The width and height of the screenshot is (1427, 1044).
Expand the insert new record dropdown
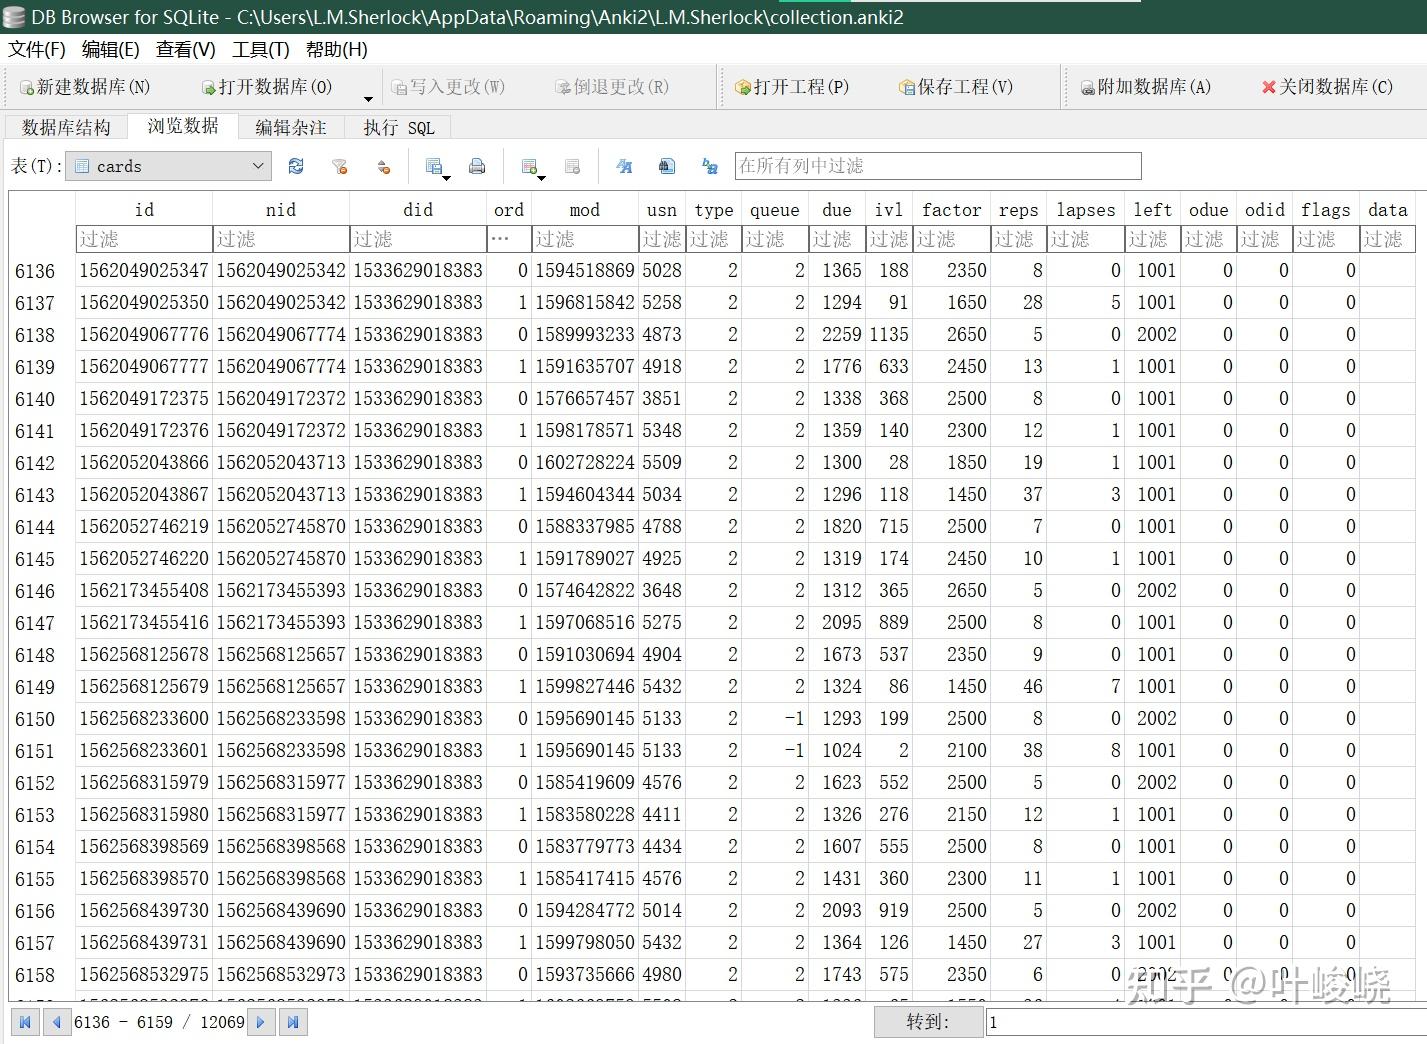[541, 178]
